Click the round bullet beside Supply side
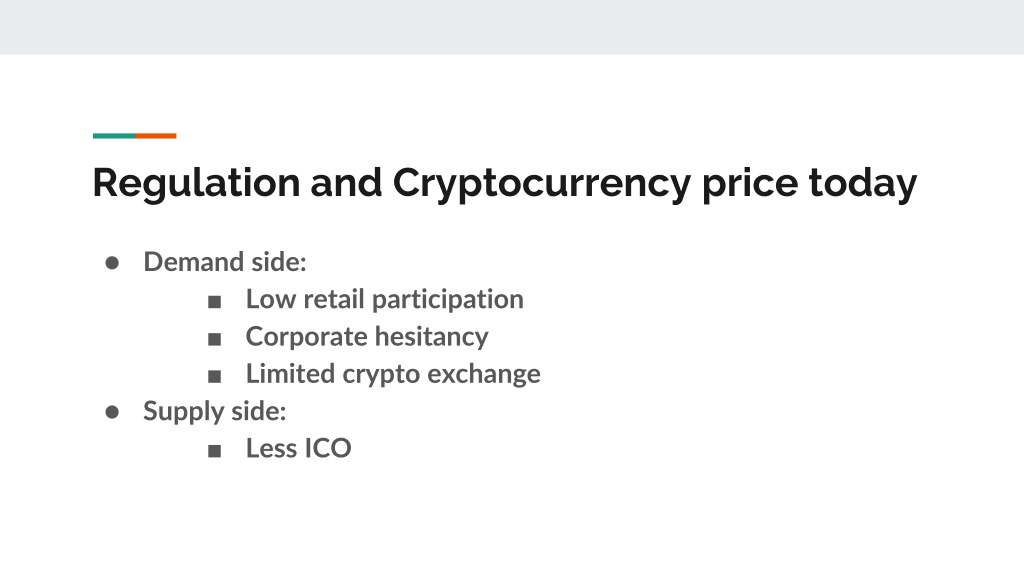This screenshot has height=576, width=1024. (x=112, y=412)
